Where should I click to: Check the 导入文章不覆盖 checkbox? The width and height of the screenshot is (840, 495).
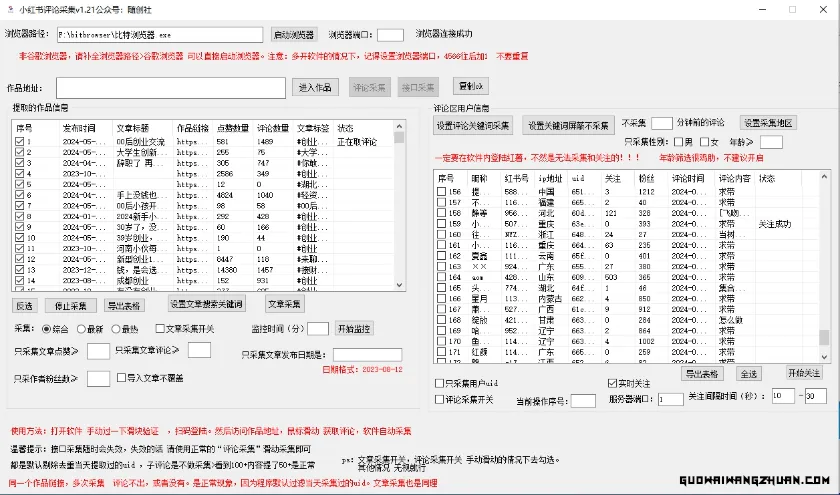[x=122, y=378]
